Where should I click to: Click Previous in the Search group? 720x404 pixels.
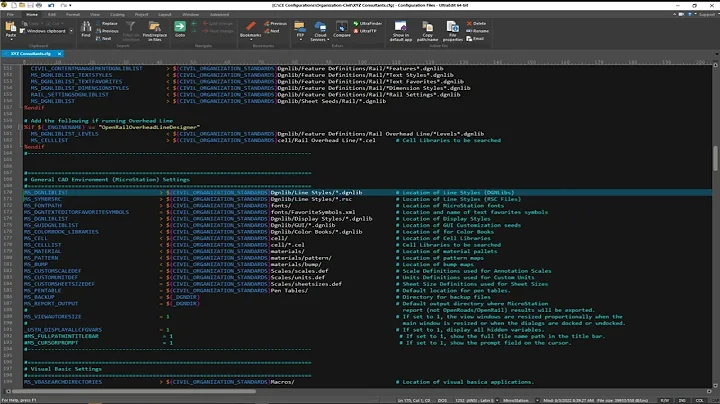107,31
